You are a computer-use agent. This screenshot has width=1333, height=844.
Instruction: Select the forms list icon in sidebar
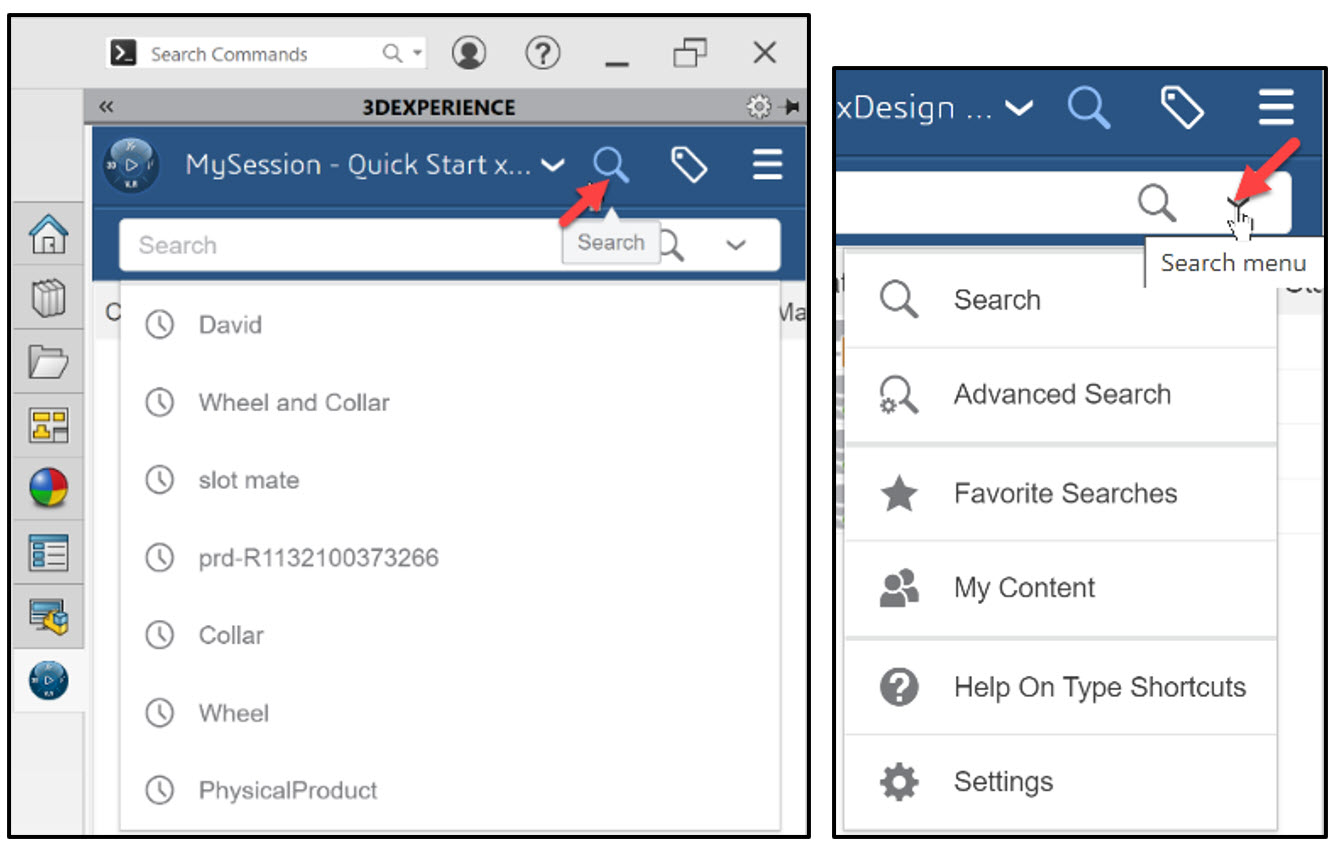48,553
